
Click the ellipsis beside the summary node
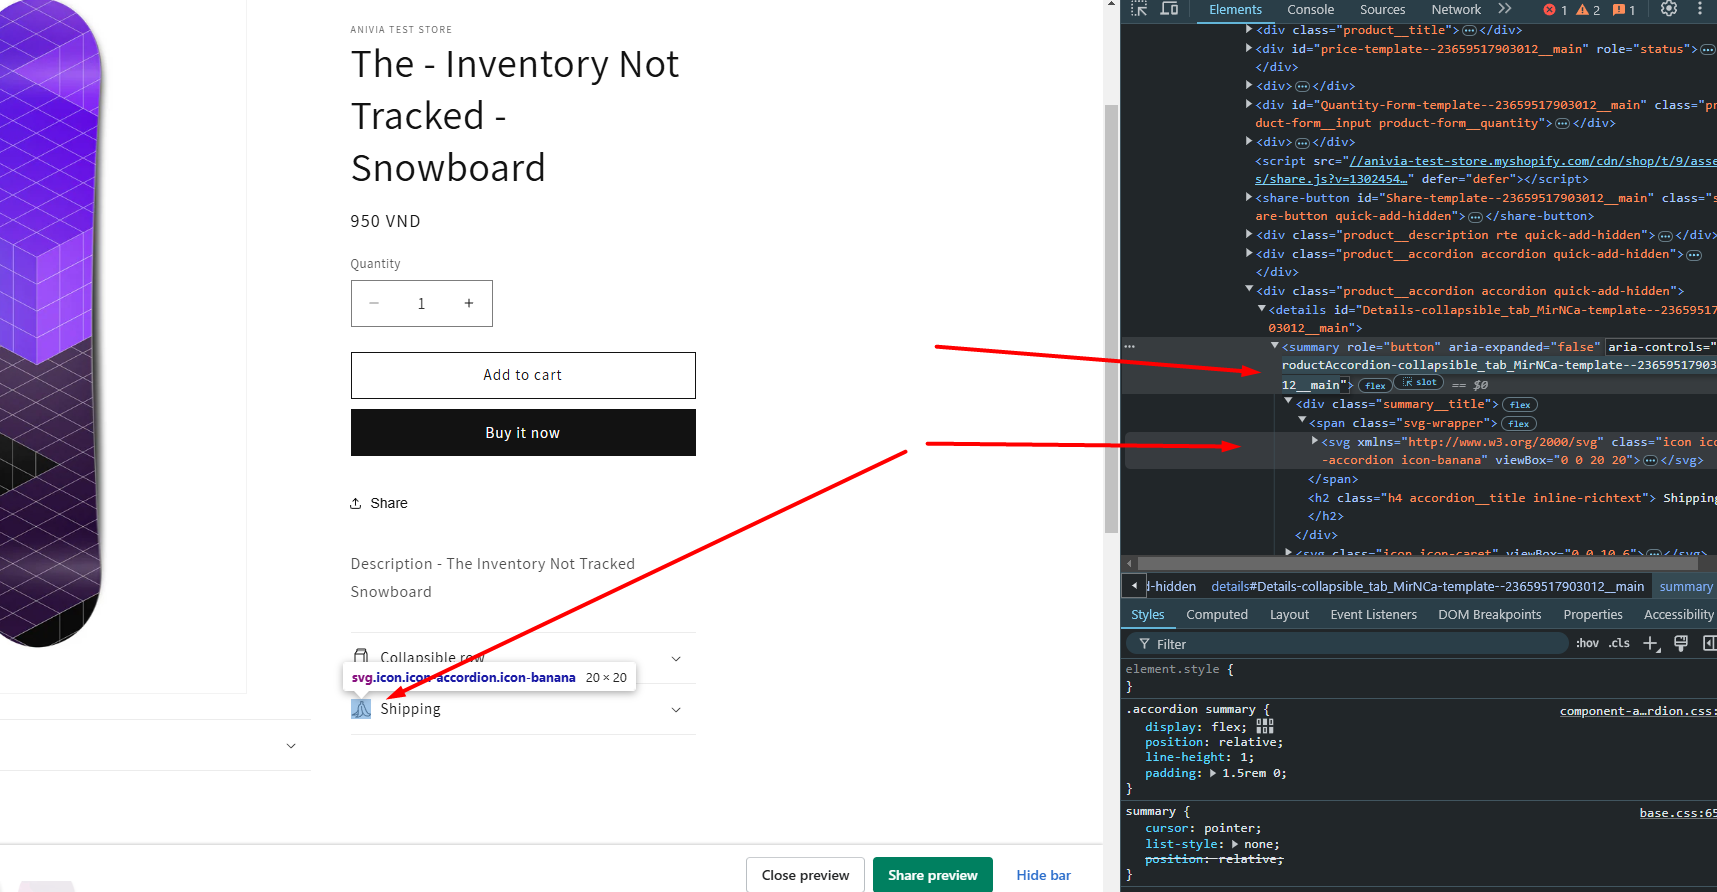point(1130,346)
